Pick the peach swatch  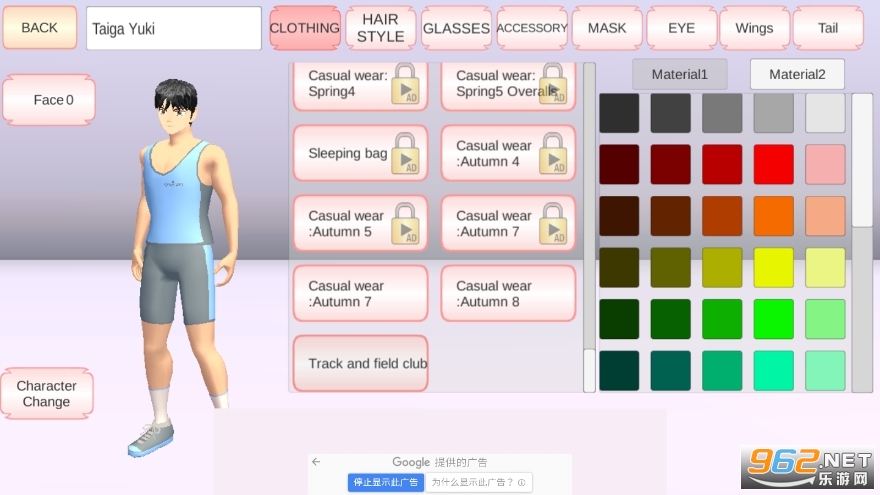click(826, 216)
